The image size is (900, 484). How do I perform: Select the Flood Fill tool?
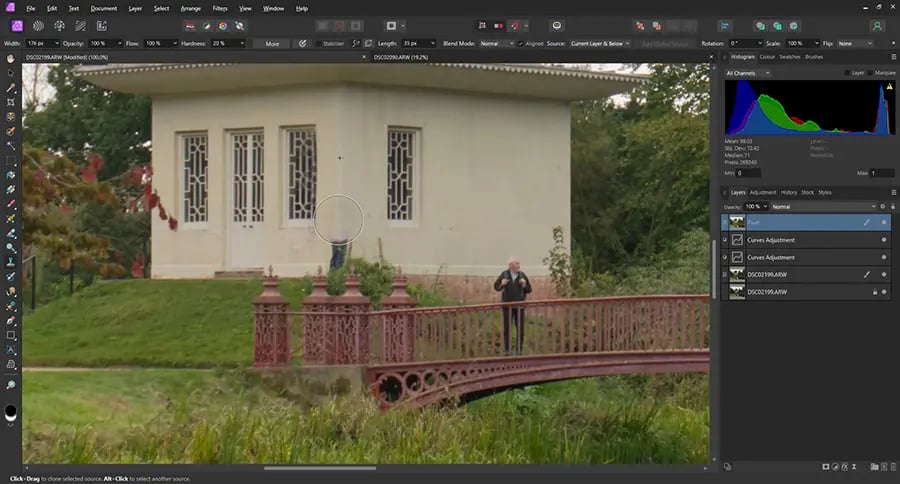coord(10,175)
